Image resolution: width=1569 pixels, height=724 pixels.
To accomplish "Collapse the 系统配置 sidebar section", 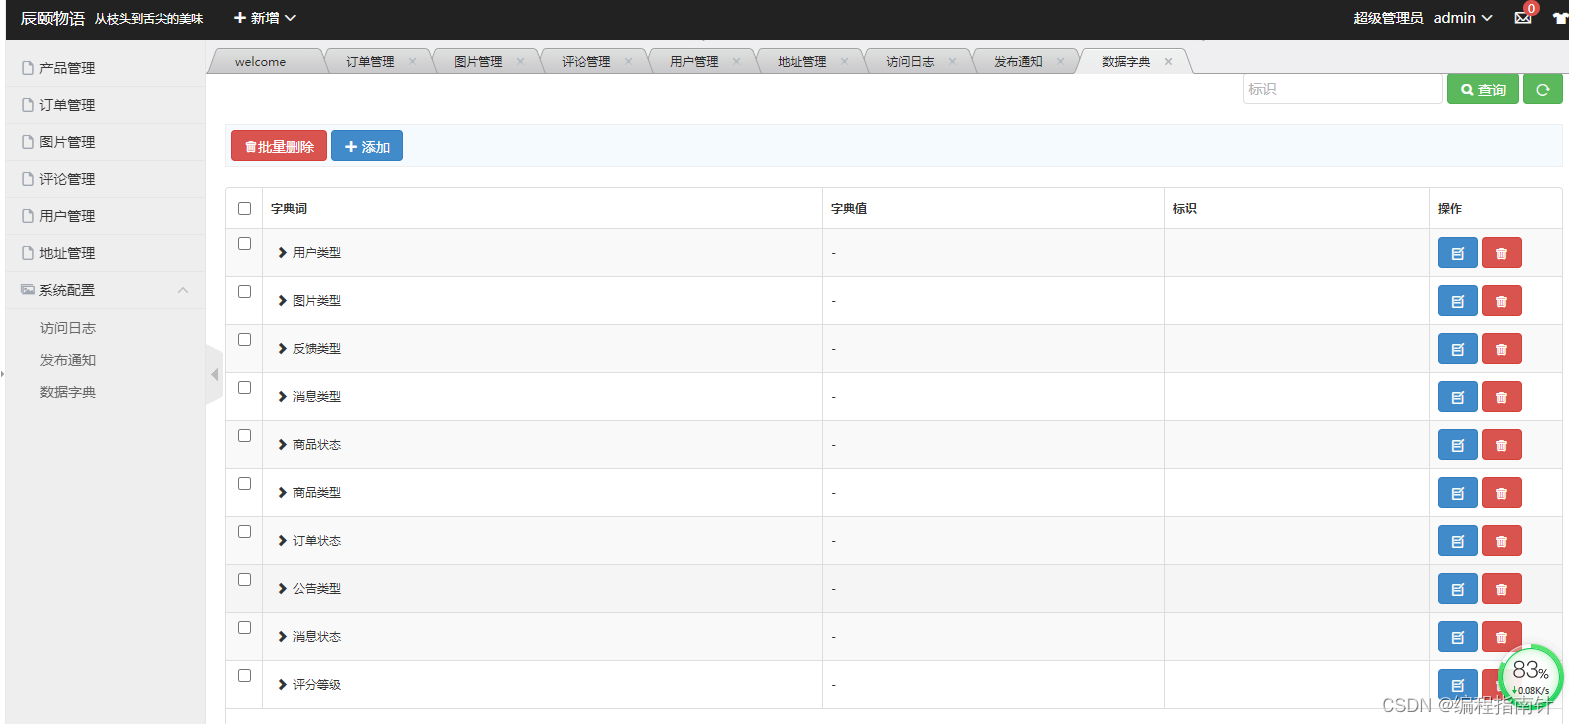I will tap(105, 290).
